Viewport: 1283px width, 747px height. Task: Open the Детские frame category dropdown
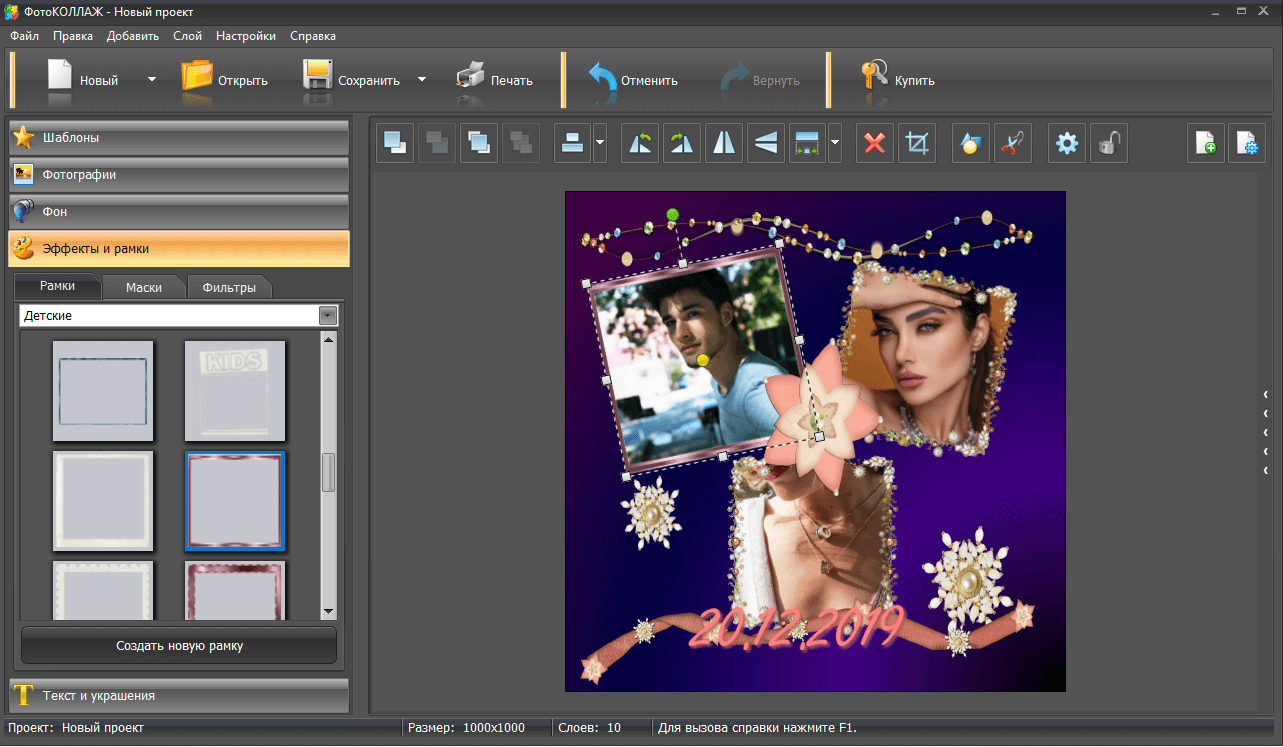327,316
